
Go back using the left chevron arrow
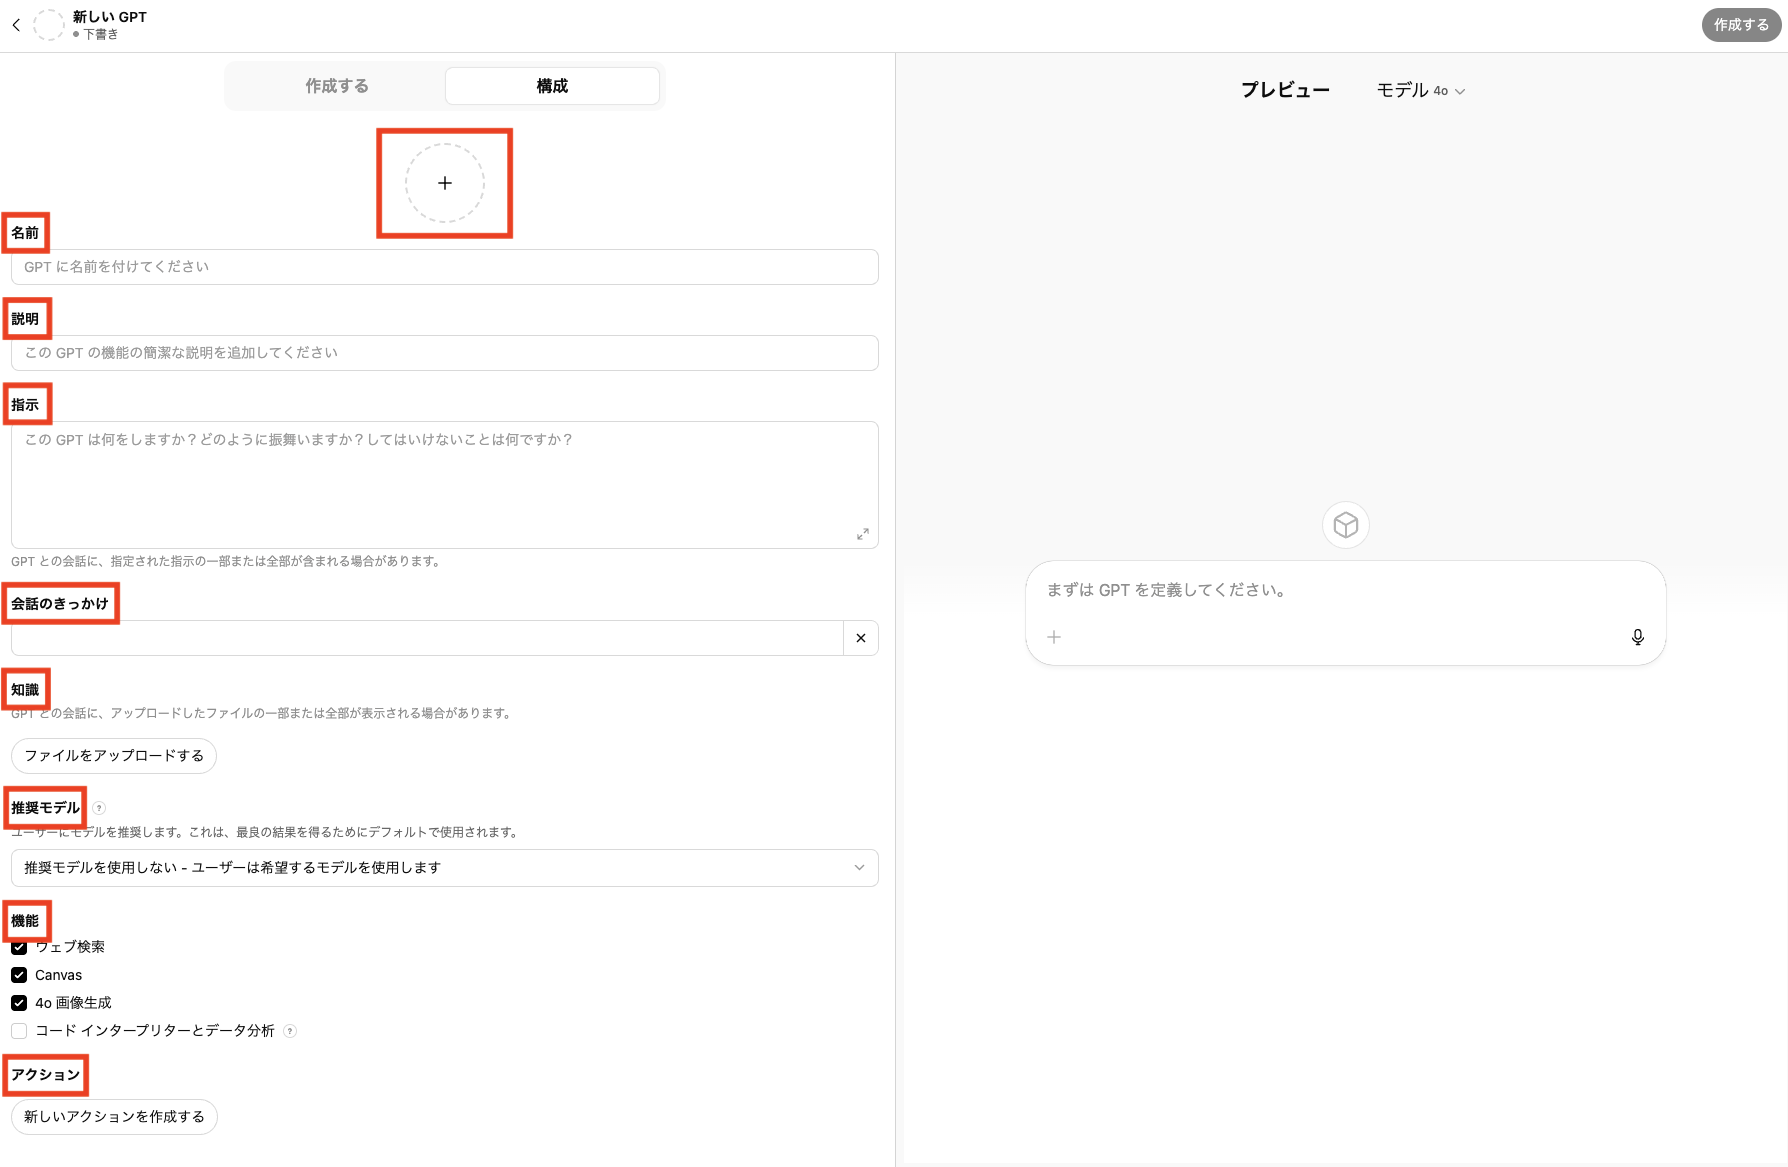pos(16,25)
